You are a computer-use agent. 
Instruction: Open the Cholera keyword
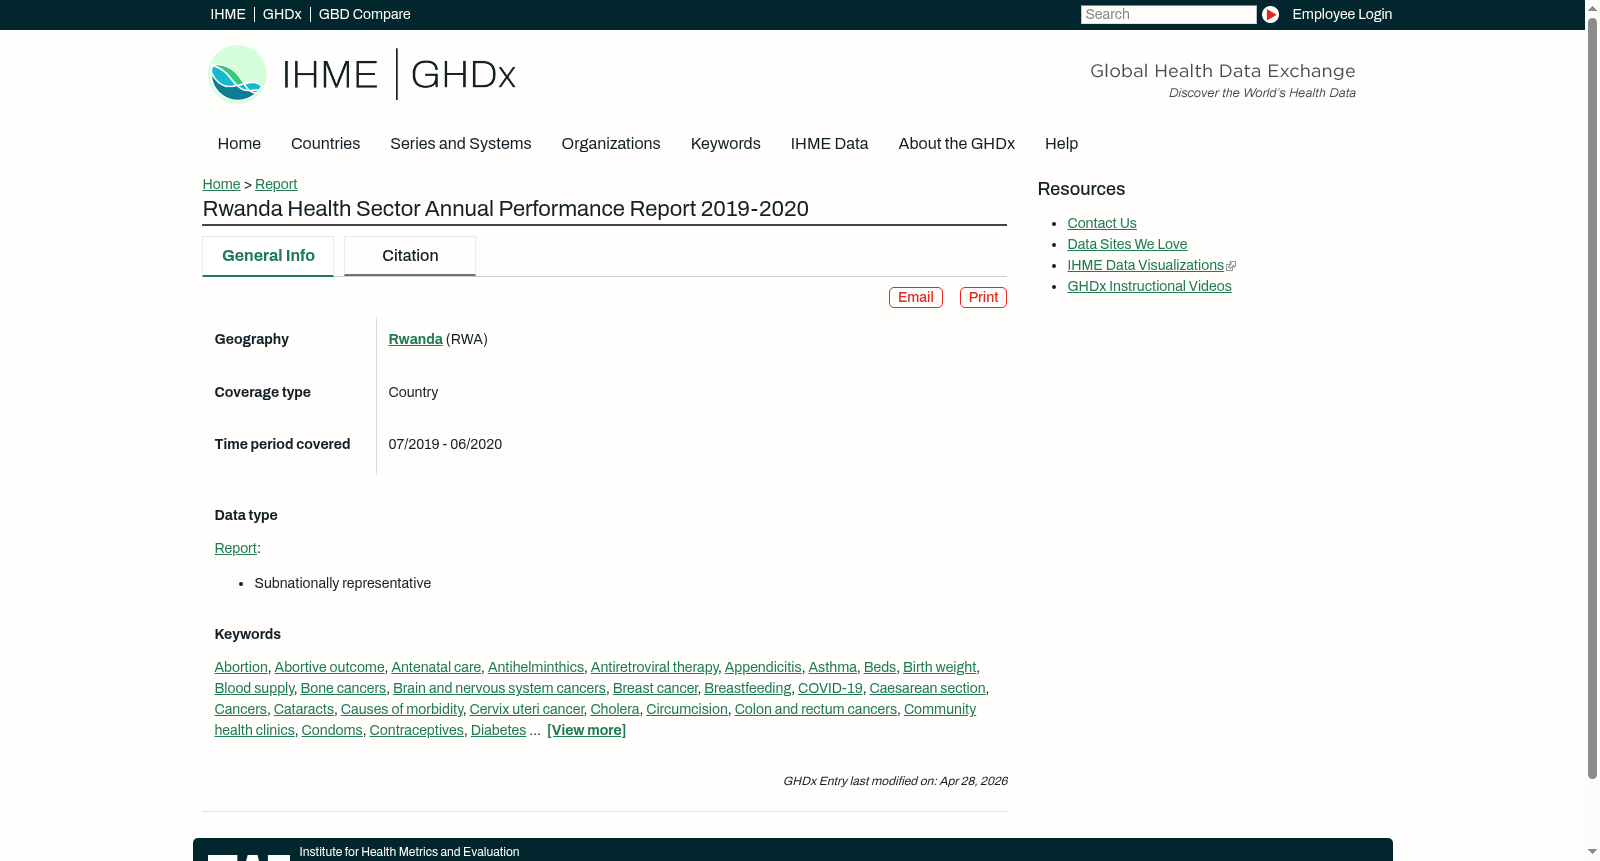coord(614,709)
